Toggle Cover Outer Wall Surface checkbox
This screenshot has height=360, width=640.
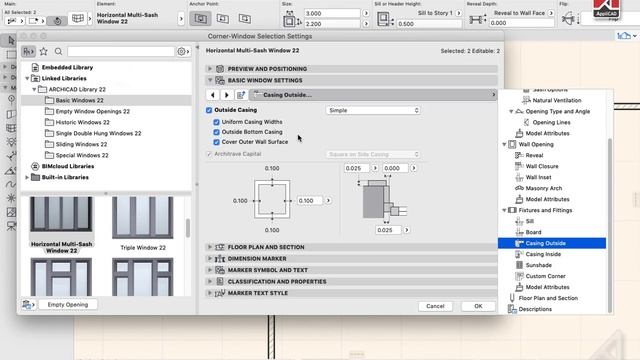pyautogui.click(x=216, y=142)
